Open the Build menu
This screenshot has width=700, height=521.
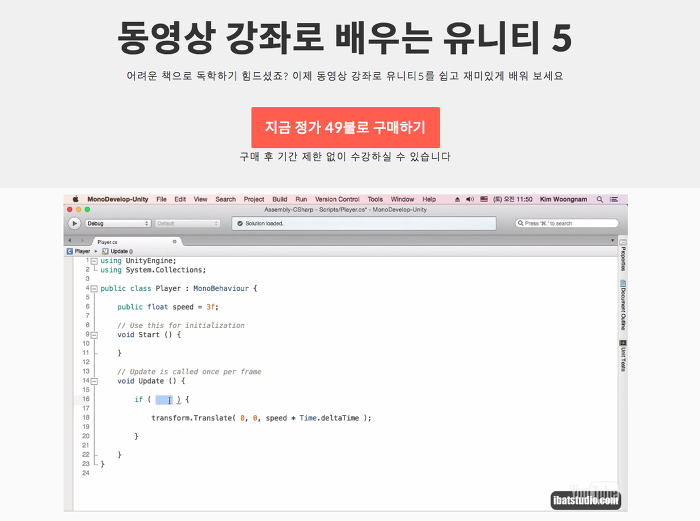coord(280,200)
